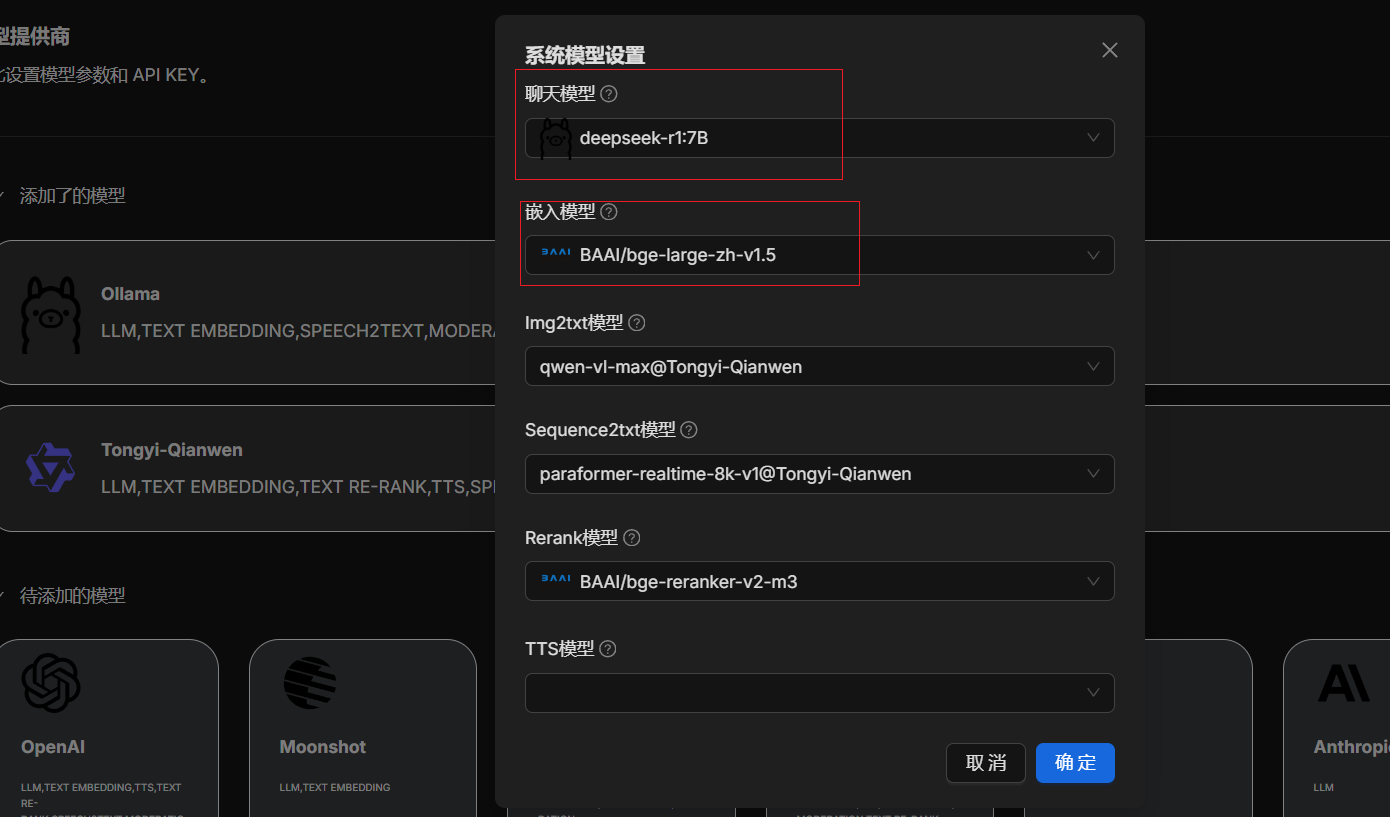Image resolution: width=1390 pixels, height=817 pixels.
Task: Open Img2txt模型 dropdown showing qwen-vl-max
Action: tap(820, 366)
